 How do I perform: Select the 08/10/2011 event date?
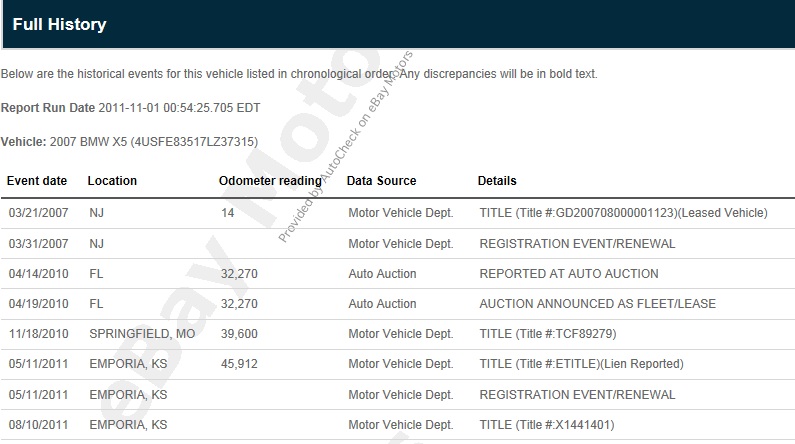37,425
